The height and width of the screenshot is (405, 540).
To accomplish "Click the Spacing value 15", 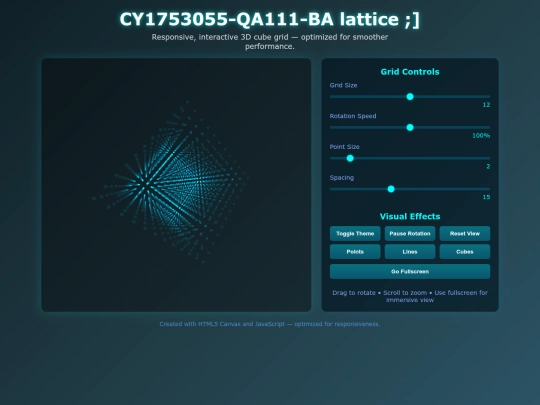I will point(486,197).
